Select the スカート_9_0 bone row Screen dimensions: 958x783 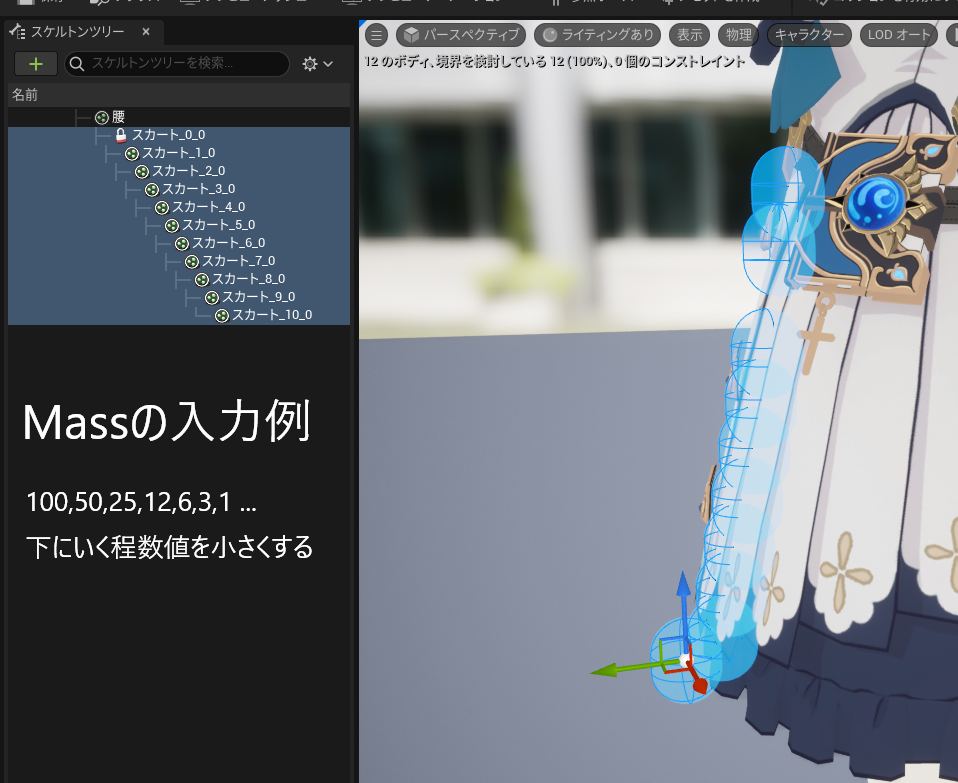tap(178, 297)
